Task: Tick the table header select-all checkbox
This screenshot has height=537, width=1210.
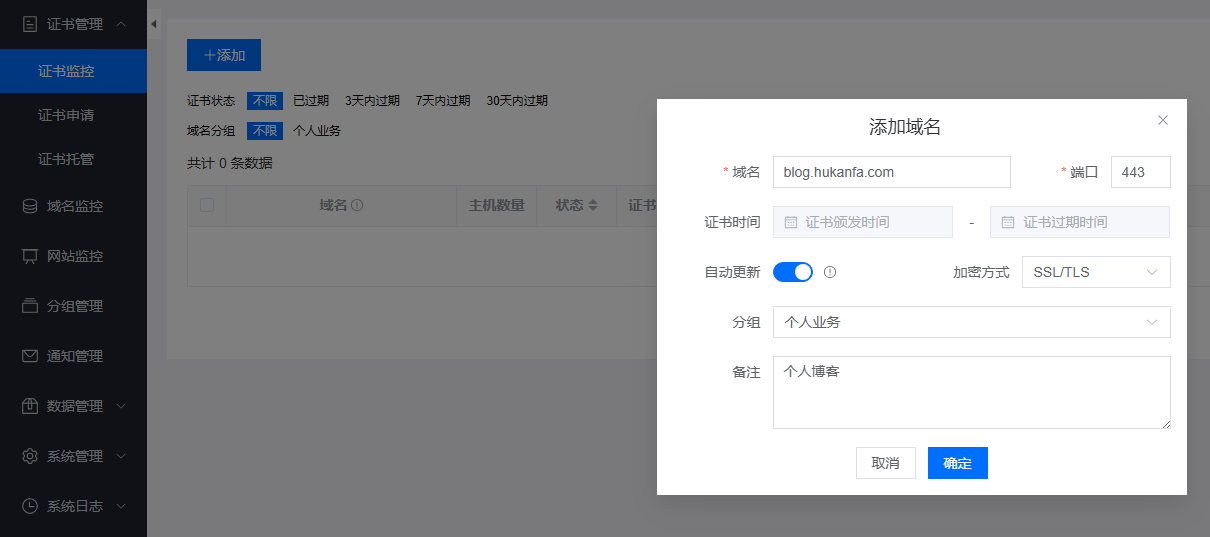Action: [x=207, y=205]
